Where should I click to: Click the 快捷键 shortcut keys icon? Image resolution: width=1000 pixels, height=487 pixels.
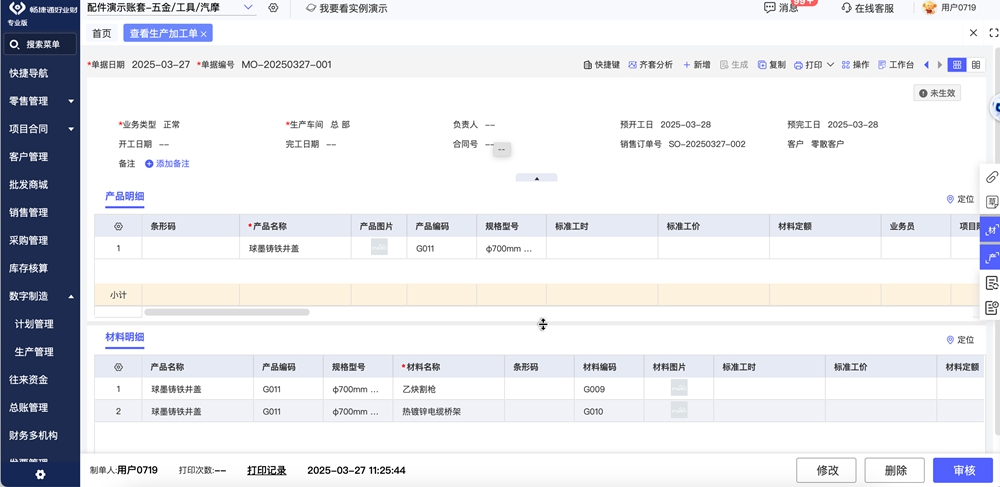(588, 65)
